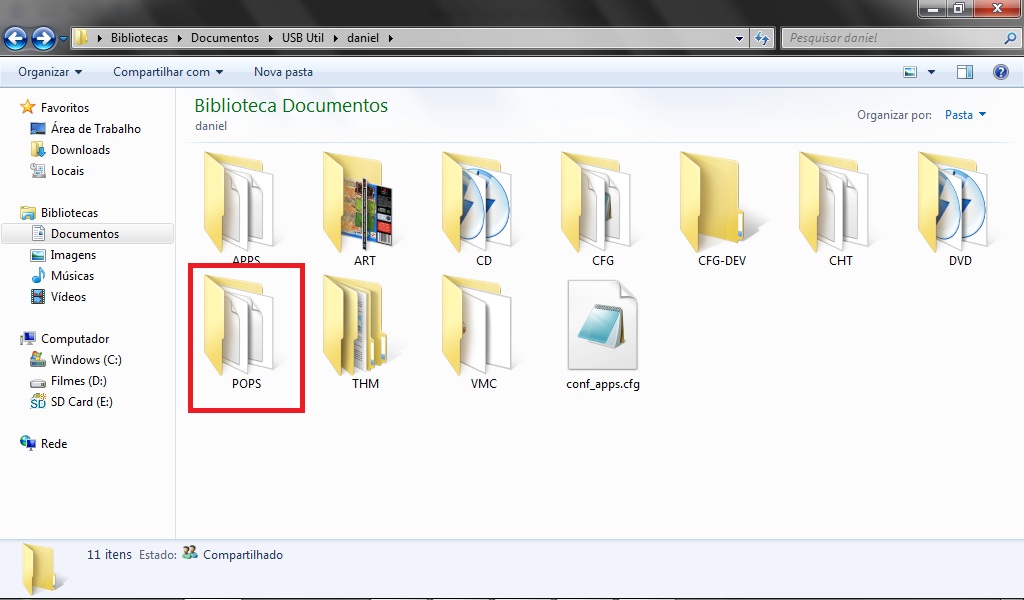The image size is (1024, 600).
Task: Open the CFG-DEV folder
Action: click(x=721, y=205)
